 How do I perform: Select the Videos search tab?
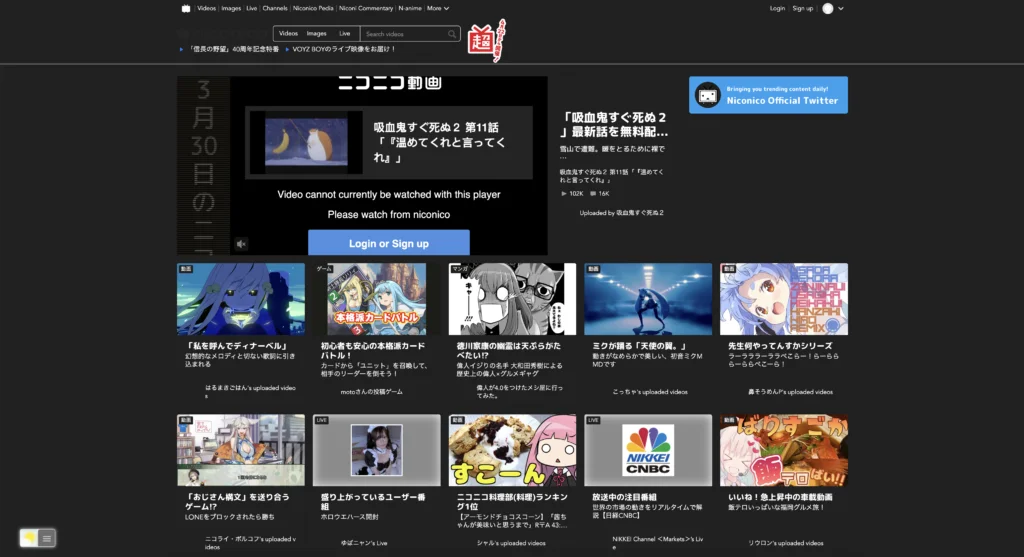pyautogui.click(x=288, y=33)
